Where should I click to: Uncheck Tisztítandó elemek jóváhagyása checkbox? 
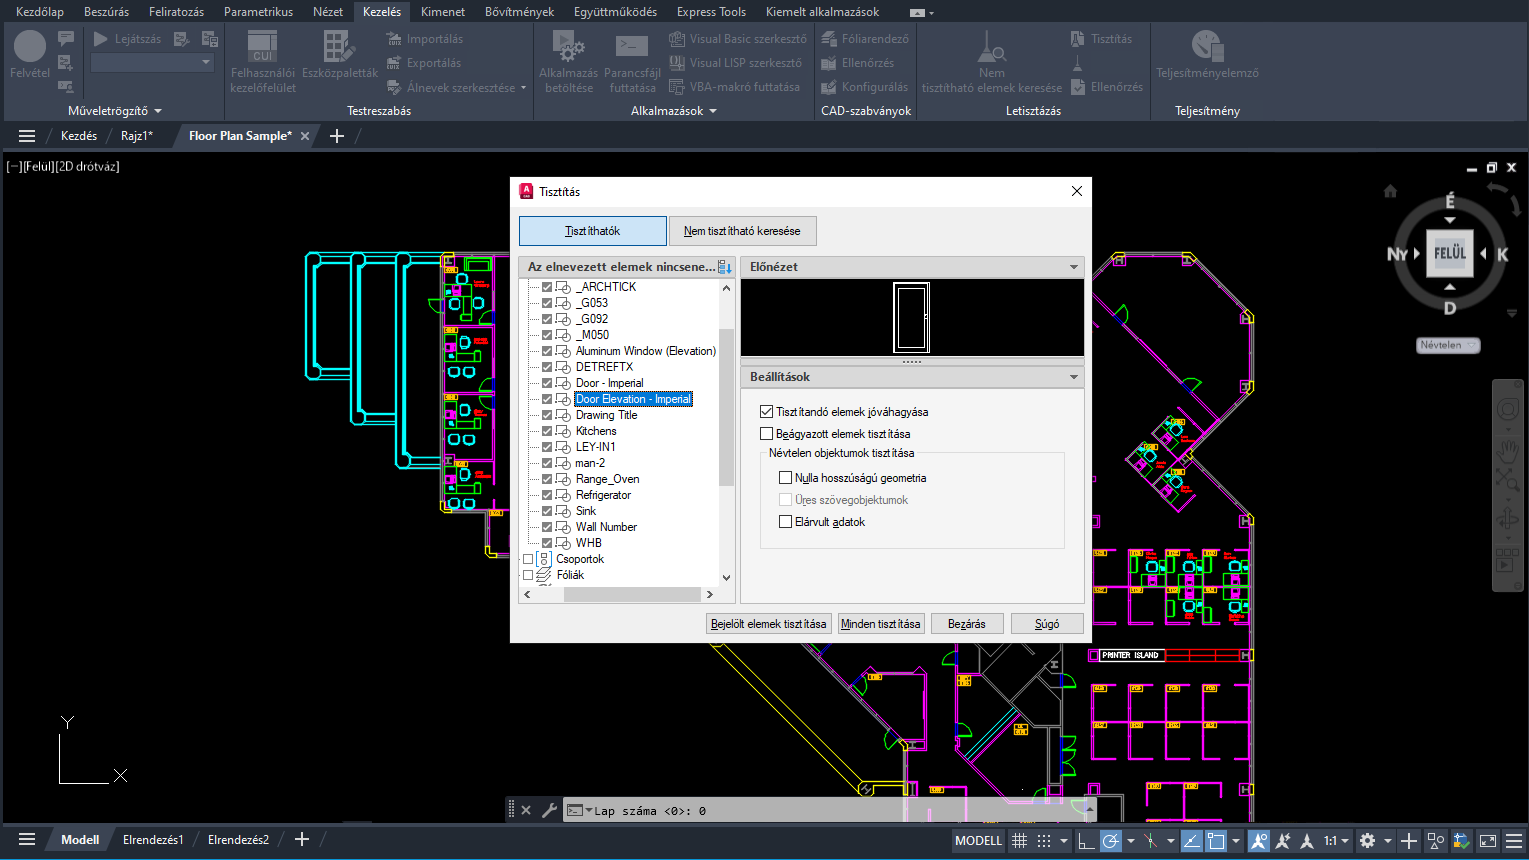pyautogui.click(x=767, y=412)
